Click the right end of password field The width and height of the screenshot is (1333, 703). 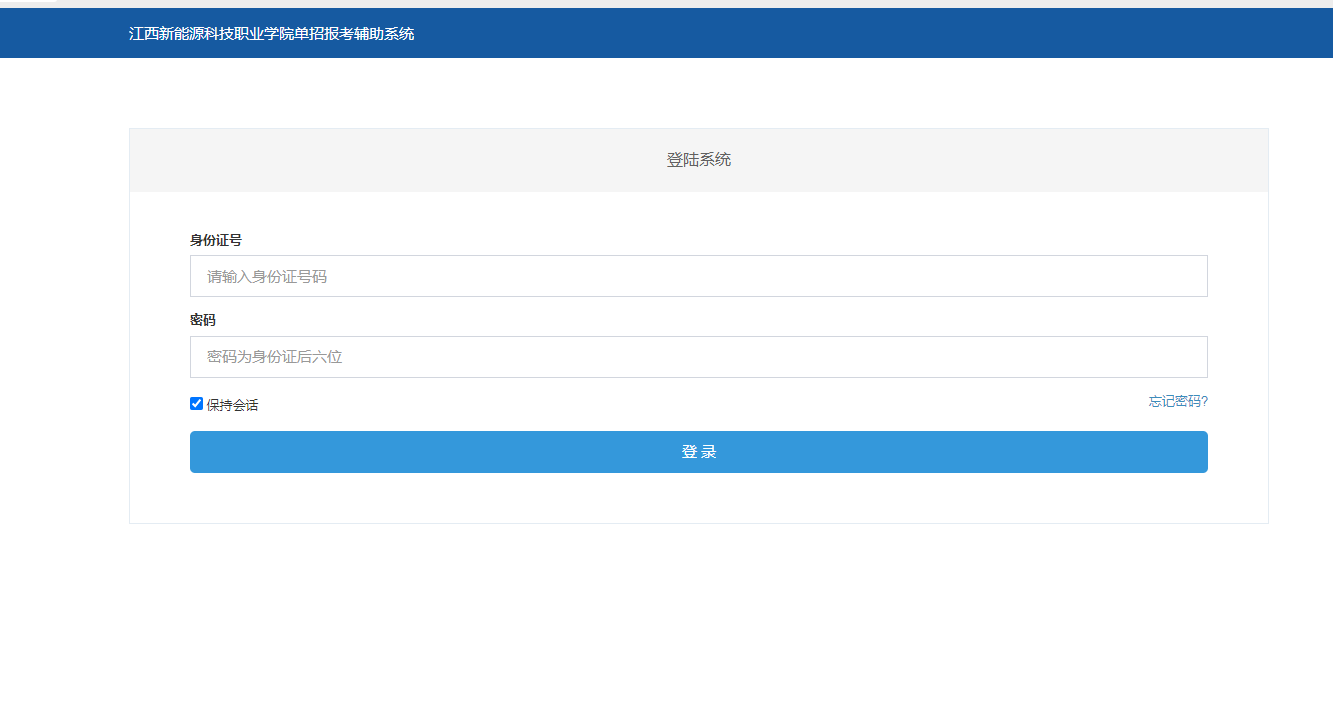point(1190,357)
